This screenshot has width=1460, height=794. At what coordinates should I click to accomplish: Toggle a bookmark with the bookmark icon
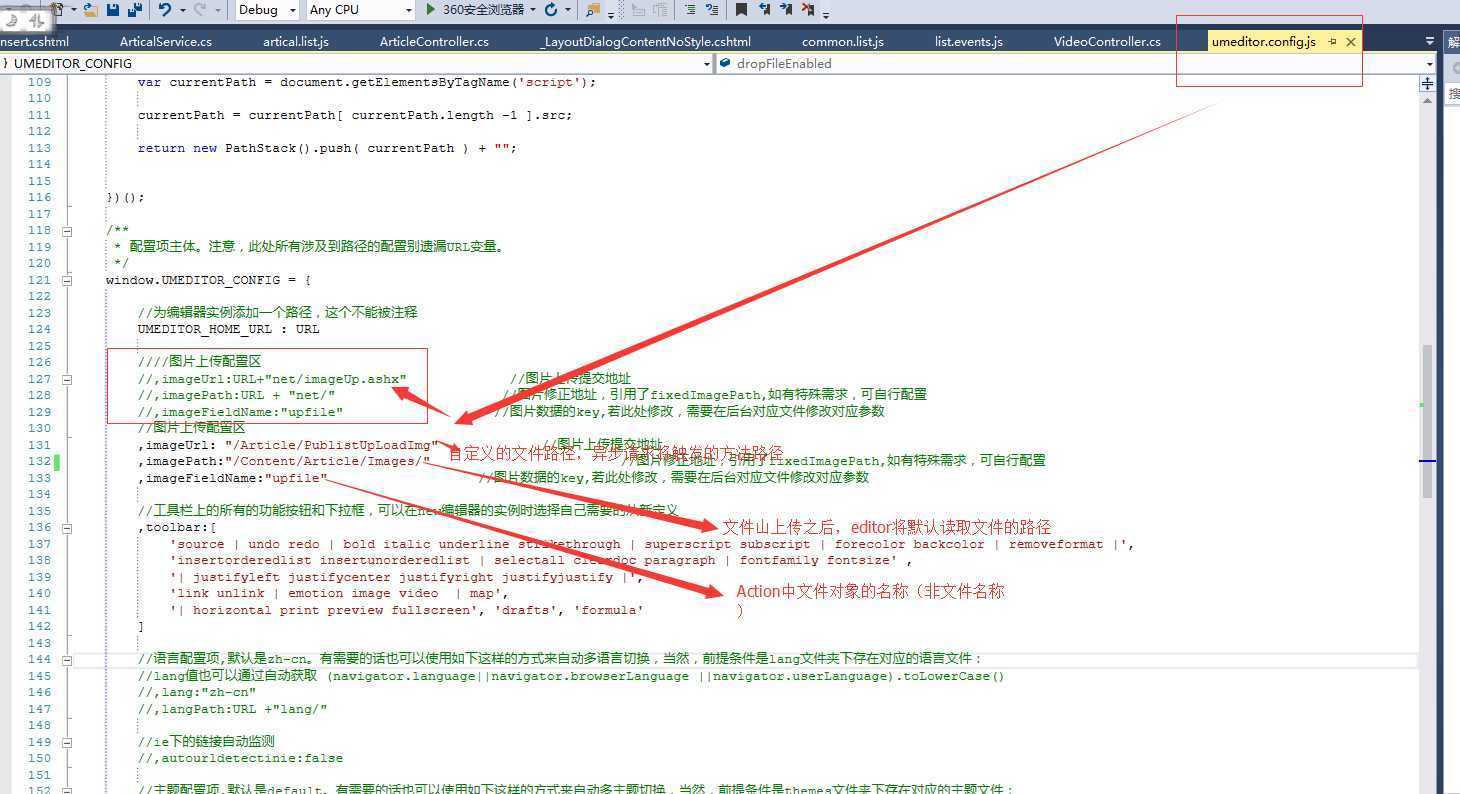click(x=741, y=9)
